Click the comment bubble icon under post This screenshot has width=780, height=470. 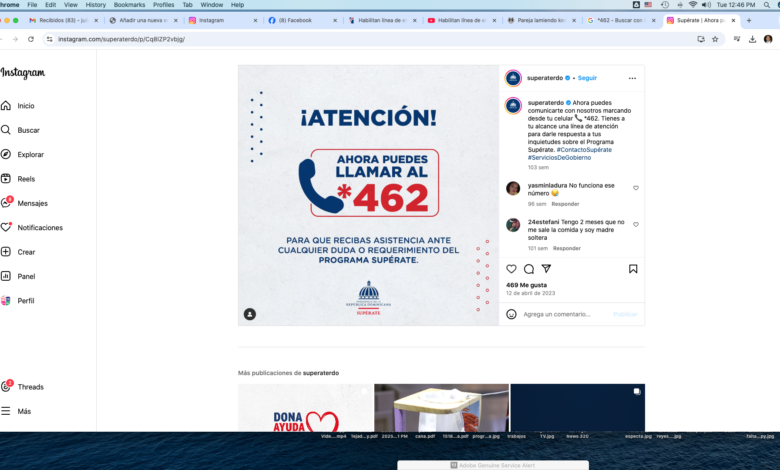529,269
